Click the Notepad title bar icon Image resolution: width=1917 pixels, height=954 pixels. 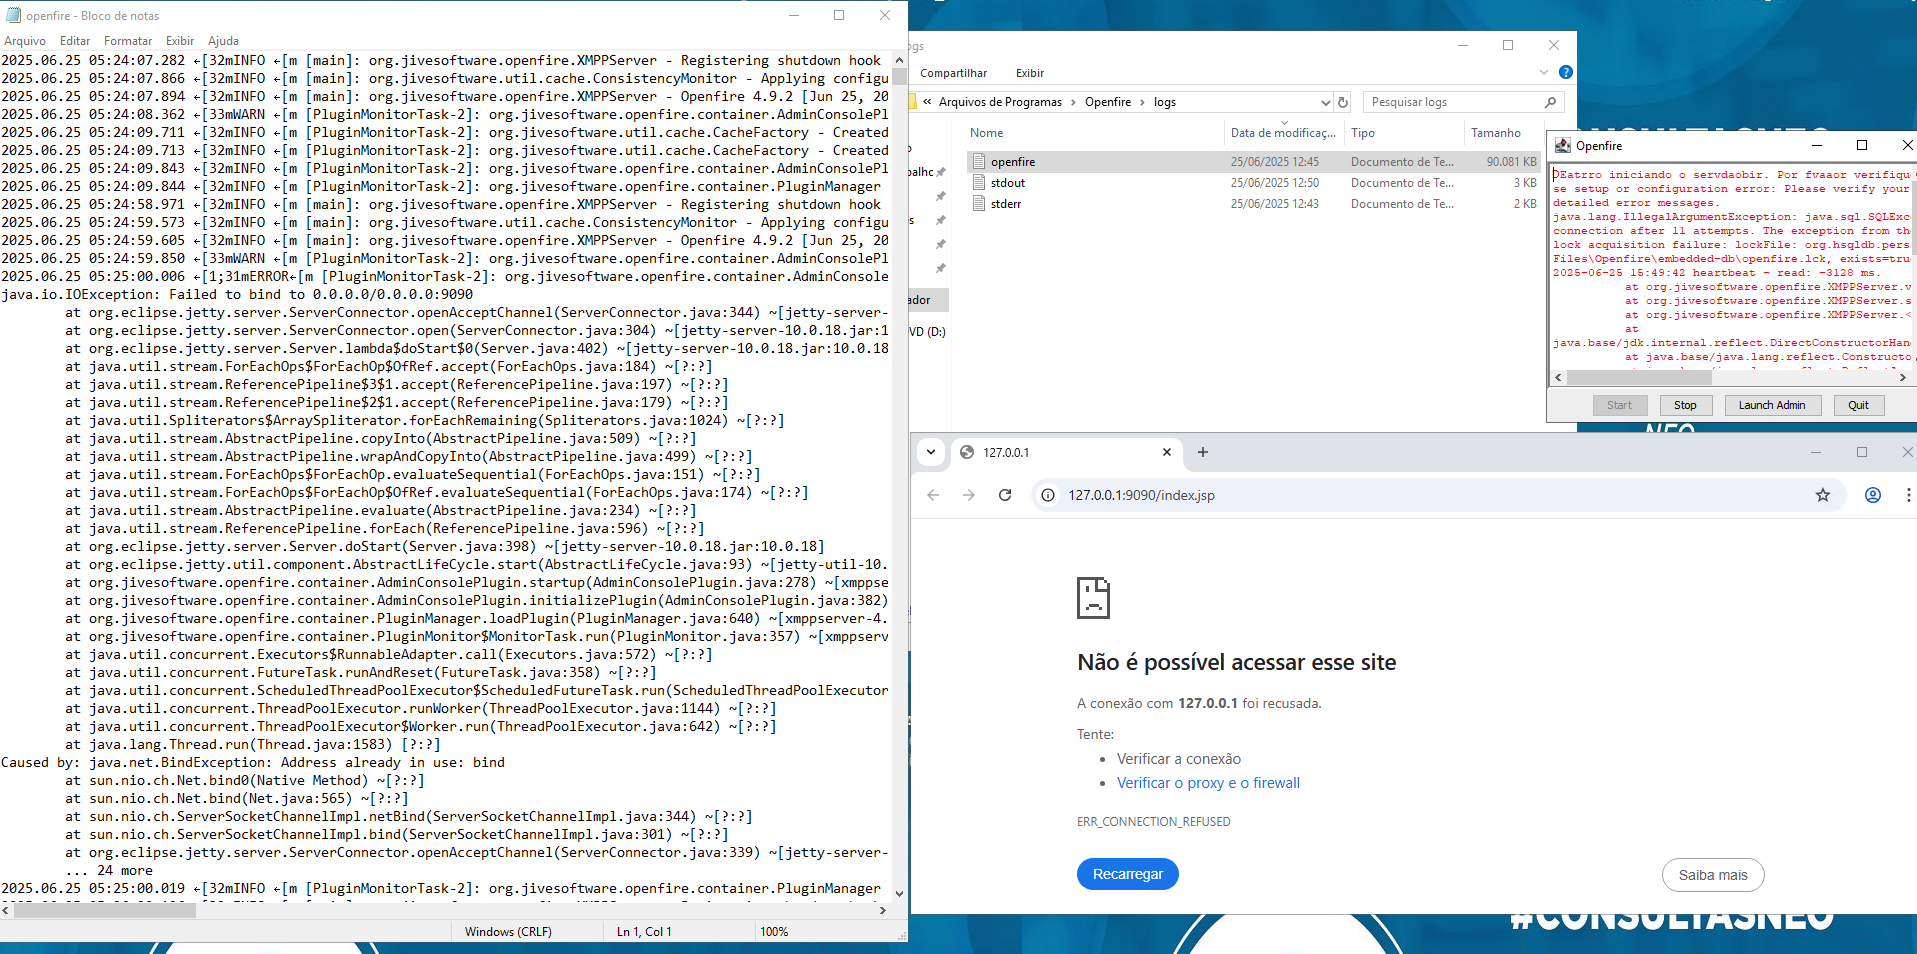13,15
